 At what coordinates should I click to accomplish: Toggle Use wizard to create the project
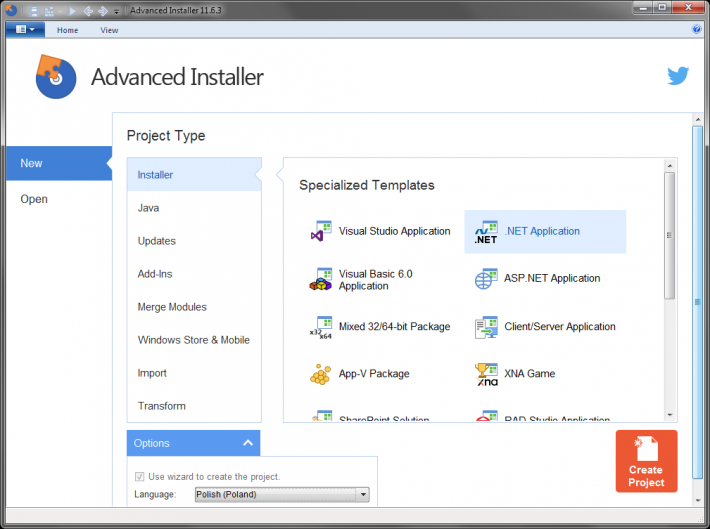pos(139,476)
